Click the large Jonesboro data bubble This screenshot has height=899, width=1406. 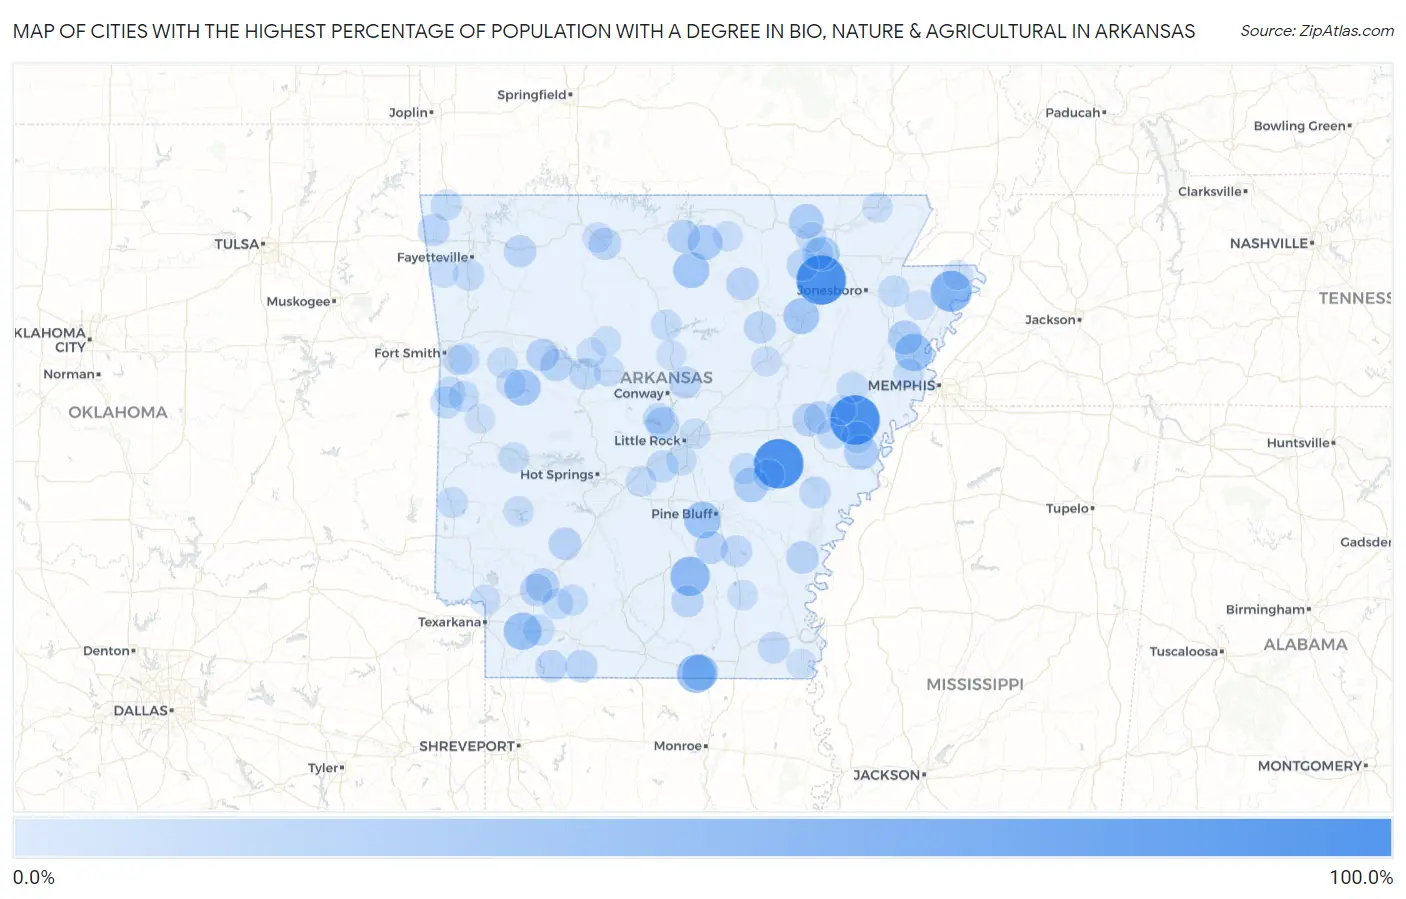[x=821, y=280]
